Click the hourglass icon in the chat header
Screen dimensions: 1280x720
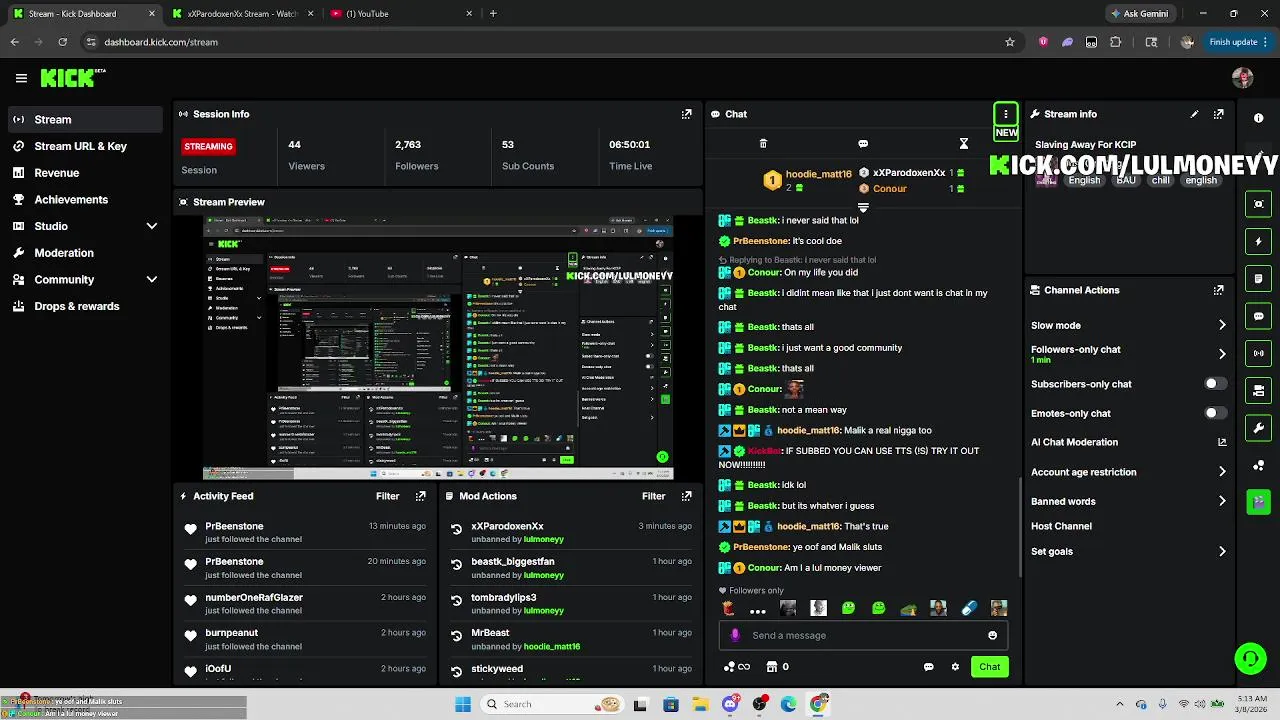pos(964,144)
